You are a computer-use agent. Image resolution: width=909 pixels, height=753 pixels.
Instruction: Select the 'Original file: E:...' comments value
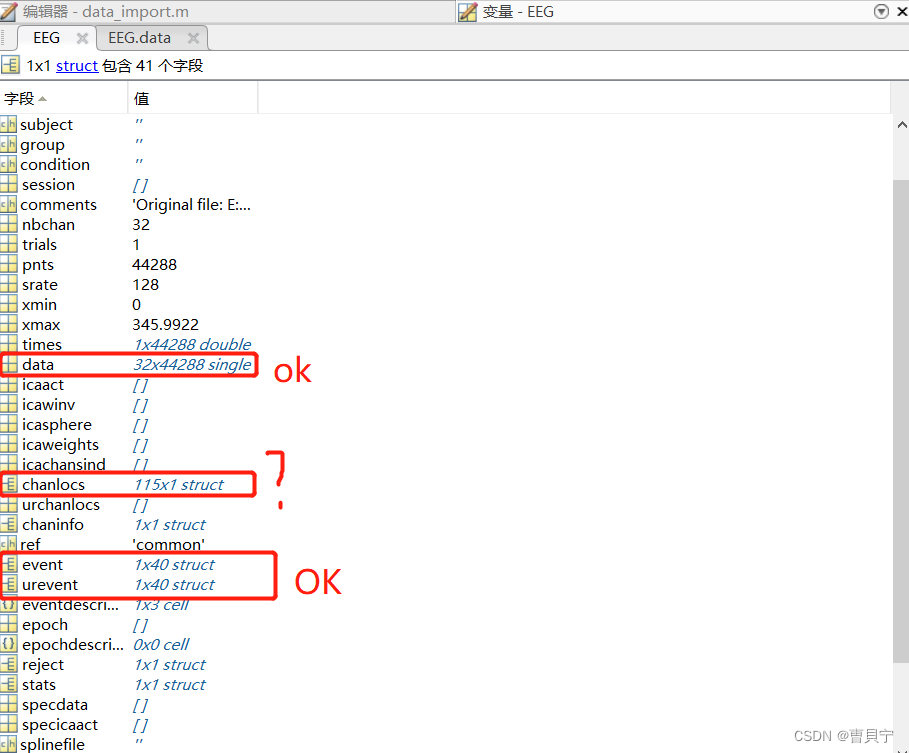(x=192, y=205)
